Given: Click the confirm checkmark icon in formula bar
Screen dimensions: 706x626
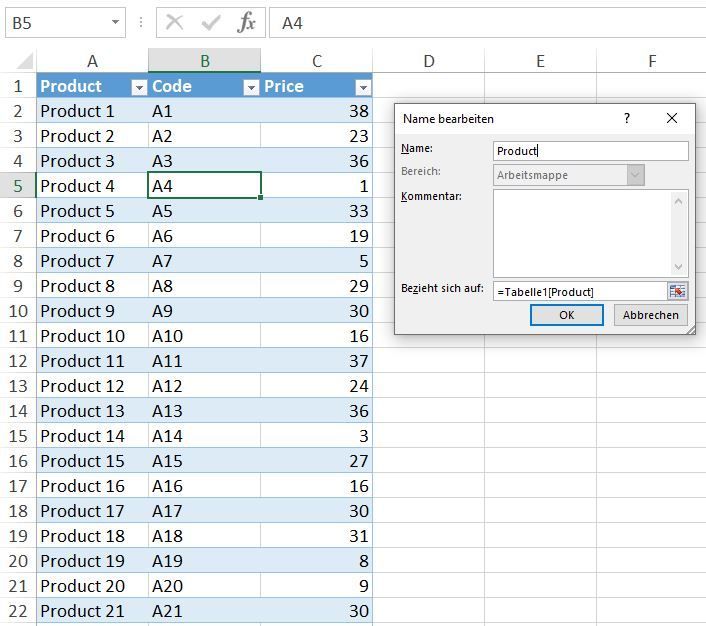Looking at the screenshot, I should pos(210,22).
